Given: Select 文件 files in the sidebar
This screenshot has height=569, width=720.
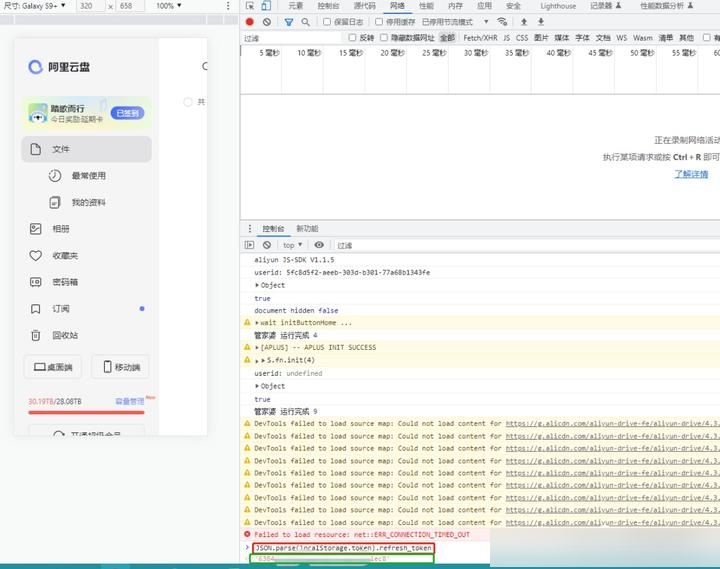Looking at the screenshot, I should (x=86, y=149).
